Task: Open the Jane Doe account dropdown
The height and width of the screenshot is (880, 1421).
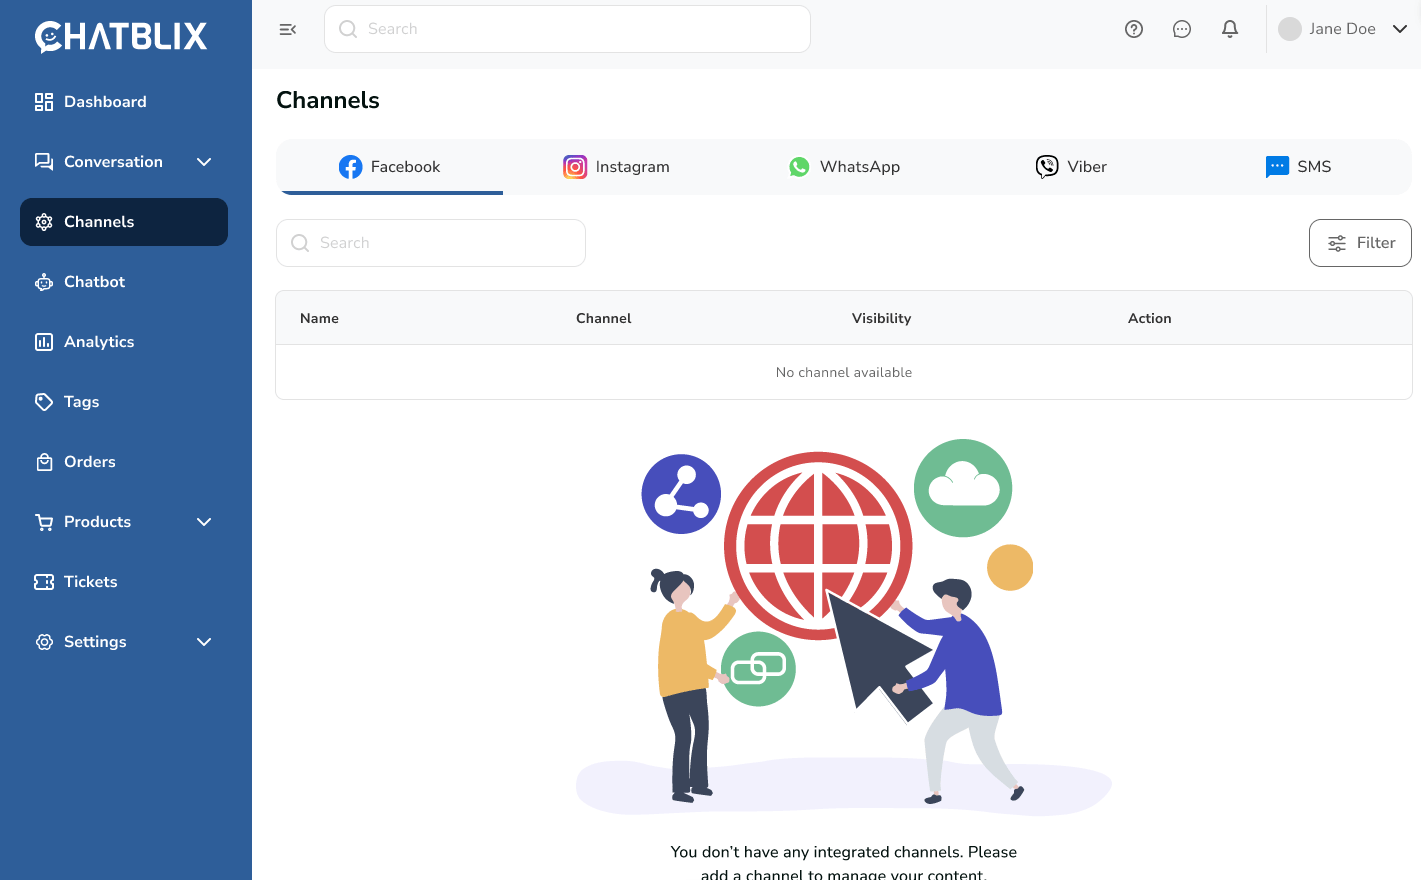Action: pos(1344,28)
